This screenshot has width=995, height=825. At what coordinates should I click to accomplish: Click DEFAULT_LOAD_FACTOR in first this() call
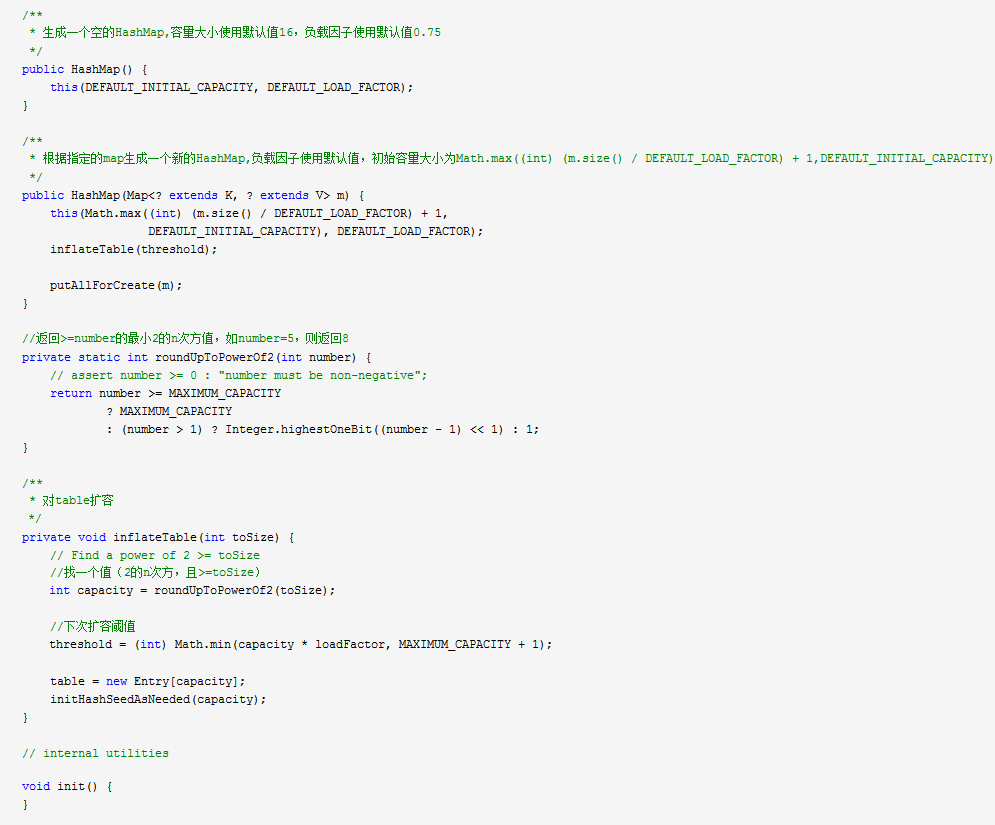click(x=334, y=88)
